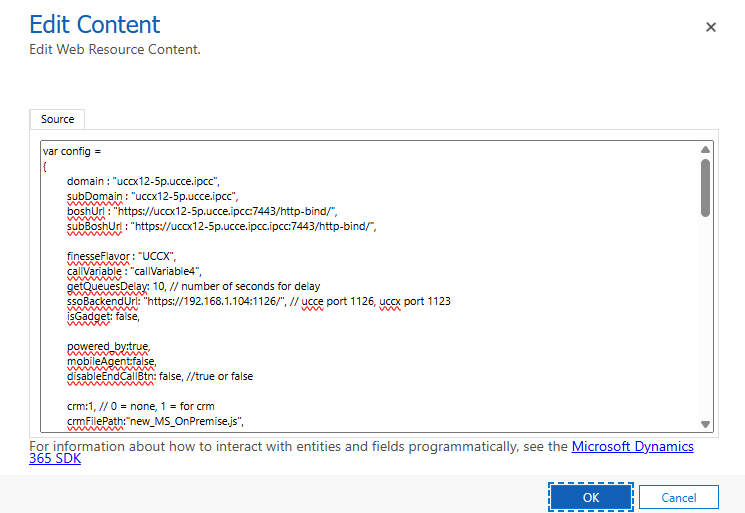Click the subBoshUrl setting line

(x=220, y=226)
